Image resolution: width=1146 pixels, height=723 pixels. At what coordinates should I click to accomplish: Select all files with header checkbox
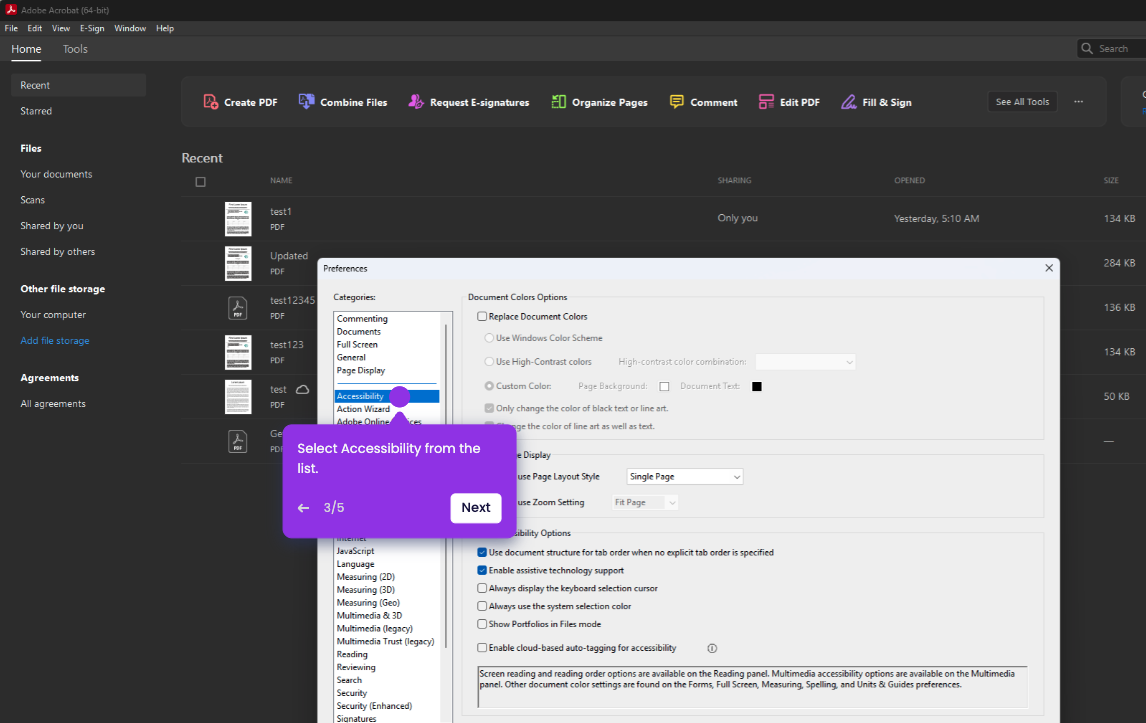coord(200,182)
